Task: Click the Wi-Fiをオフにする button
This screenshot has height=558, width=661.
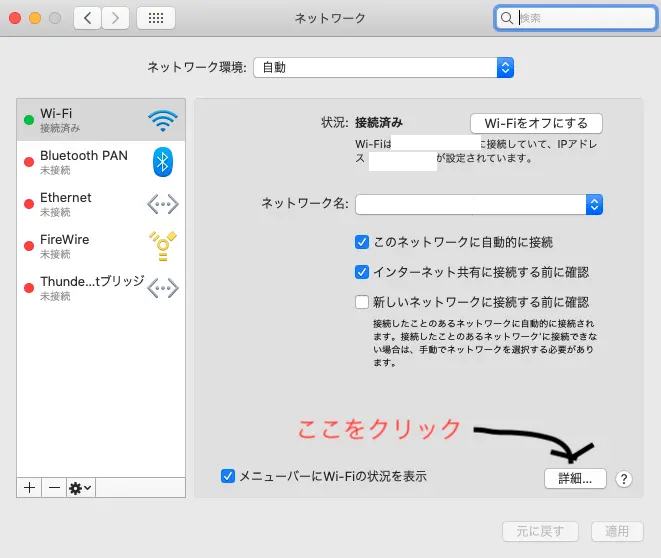Action: 536,123
